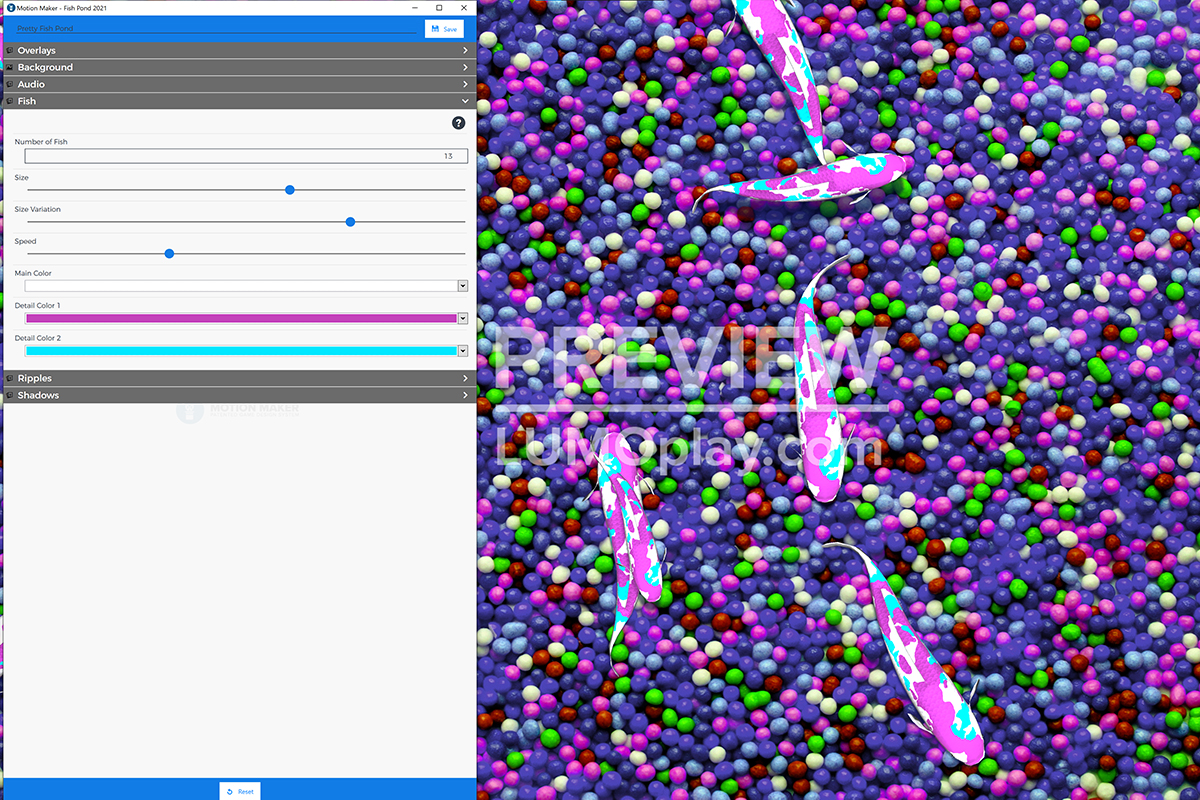Click the Ripples section icon
This screenshot has height=800, width=1200.
pos(10,378)
